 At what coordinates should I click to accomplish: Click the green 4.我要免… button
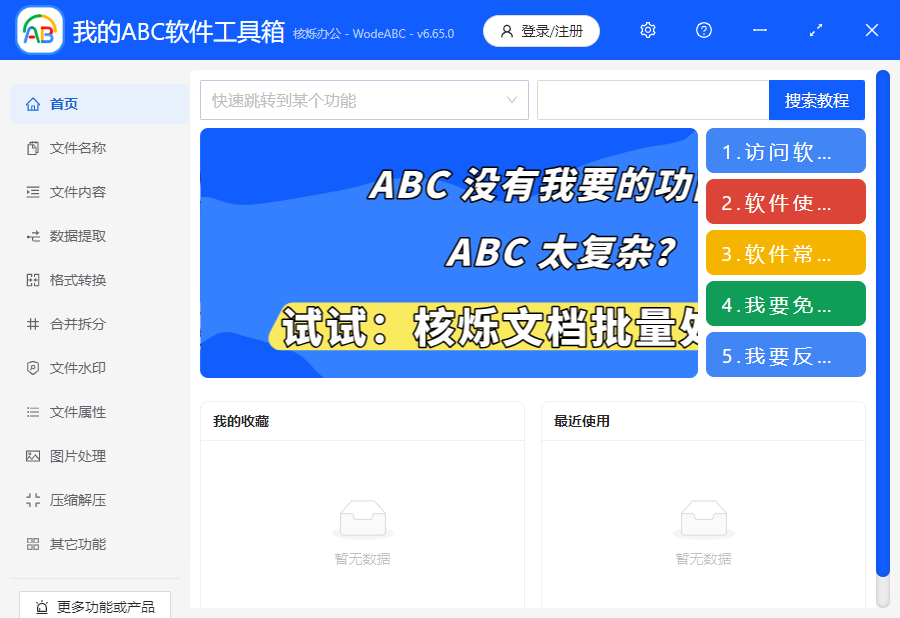[x=786, y=304]
